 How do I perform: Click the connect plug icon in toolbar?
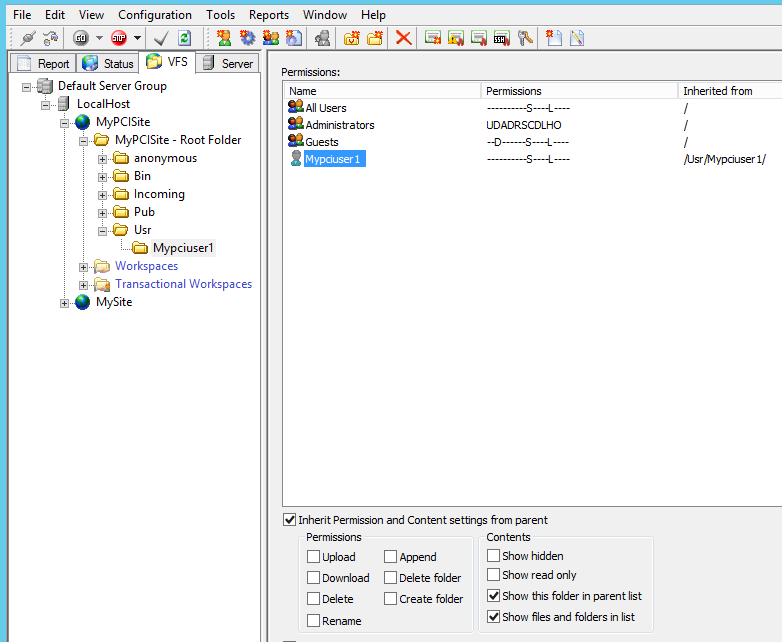coord(27,38)
